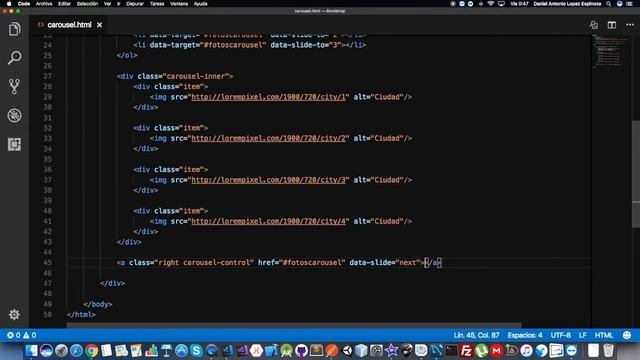Open App Store from the dock
This screenshot has width=640, height=360.
181,351
